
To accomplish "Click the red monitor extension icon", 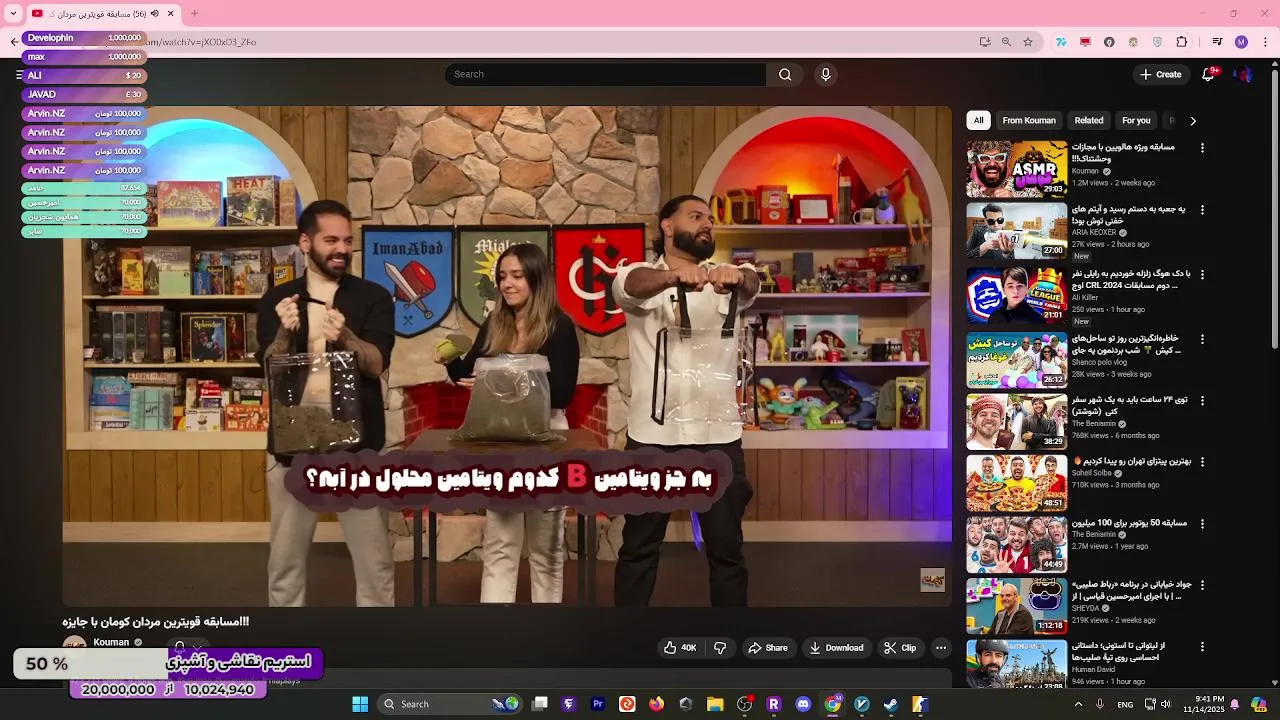I will point(1085,42).
